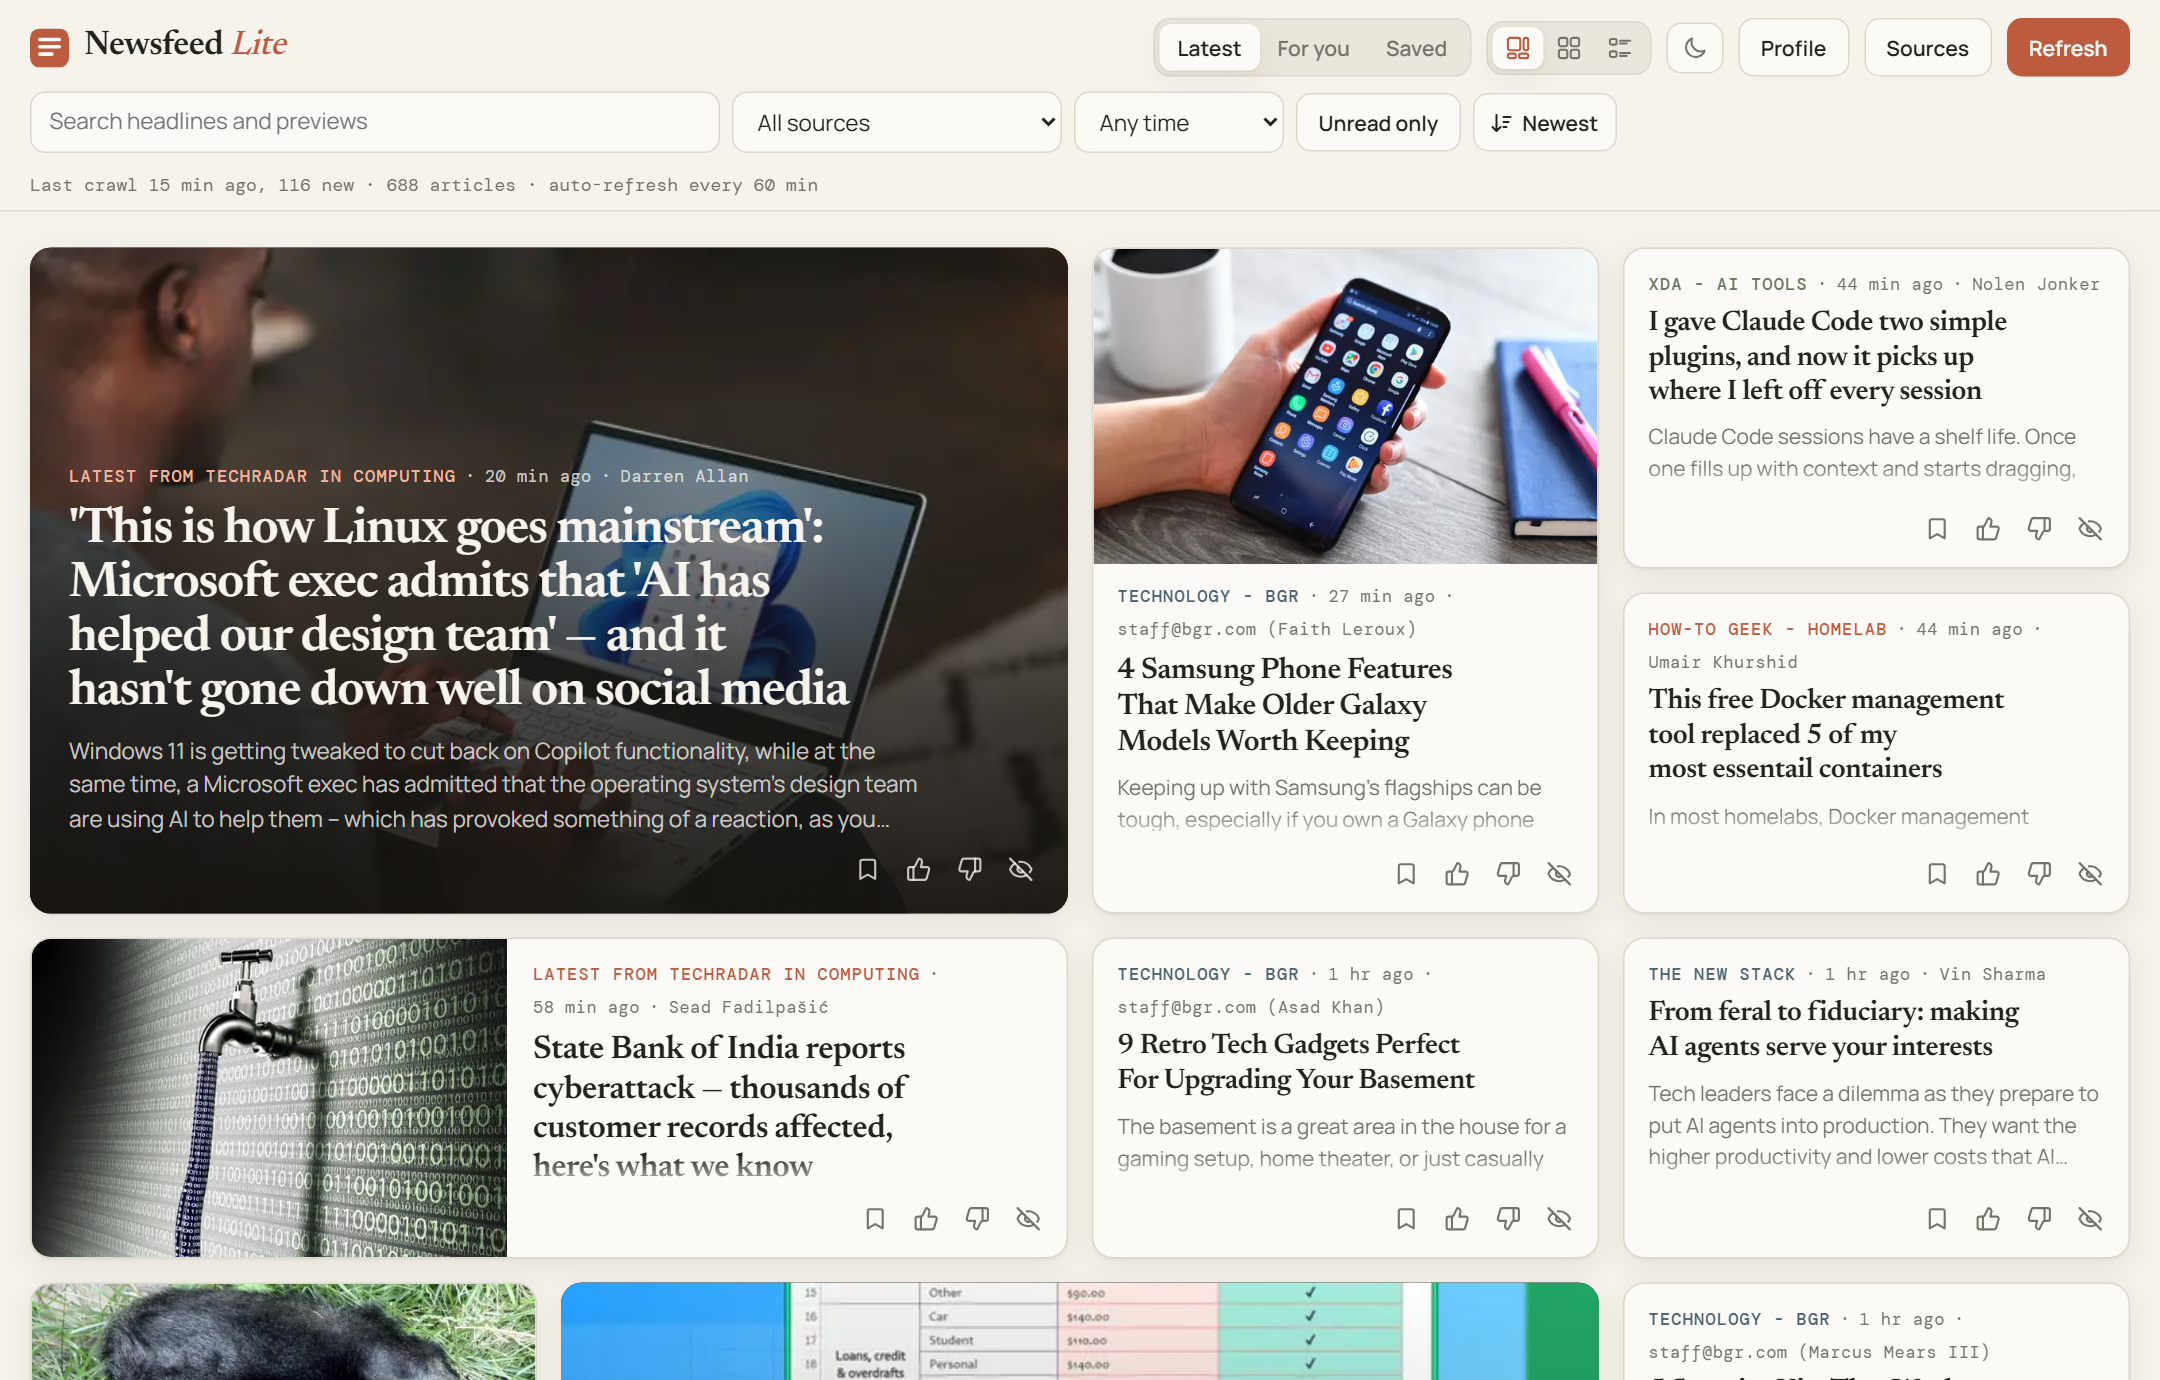Viewport: 2160px width, 1380px height.
Task: Save the Claude Code plugins article
Action: pos(1937,529)
